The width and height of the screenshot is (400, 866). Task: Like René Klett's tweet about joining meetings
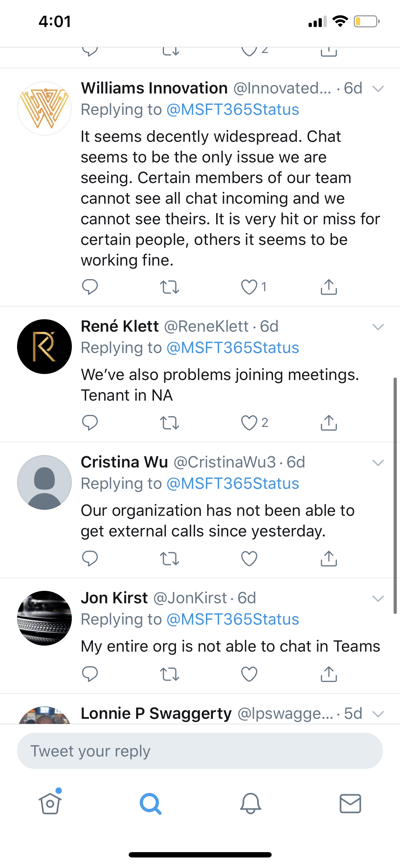pyautogui.click(x=249, y=423)
